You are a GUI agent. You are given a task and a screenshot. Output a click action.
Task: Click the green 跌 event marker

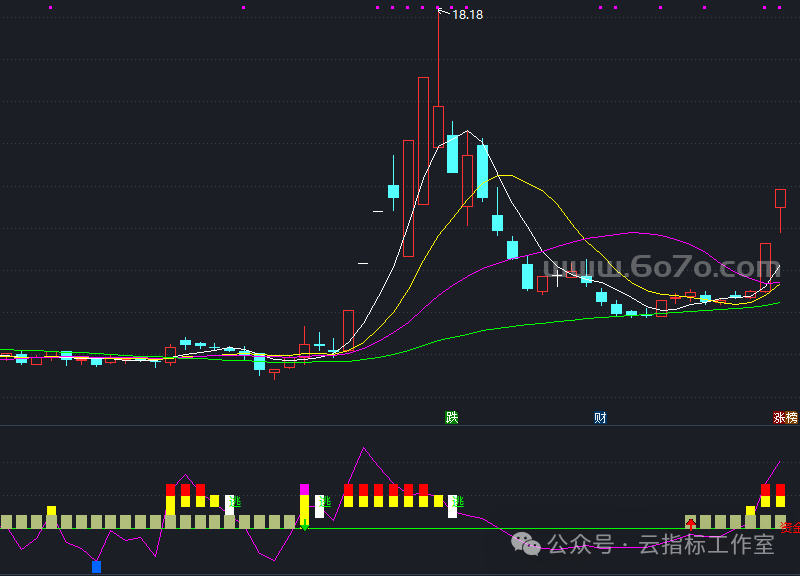[452, 417]
